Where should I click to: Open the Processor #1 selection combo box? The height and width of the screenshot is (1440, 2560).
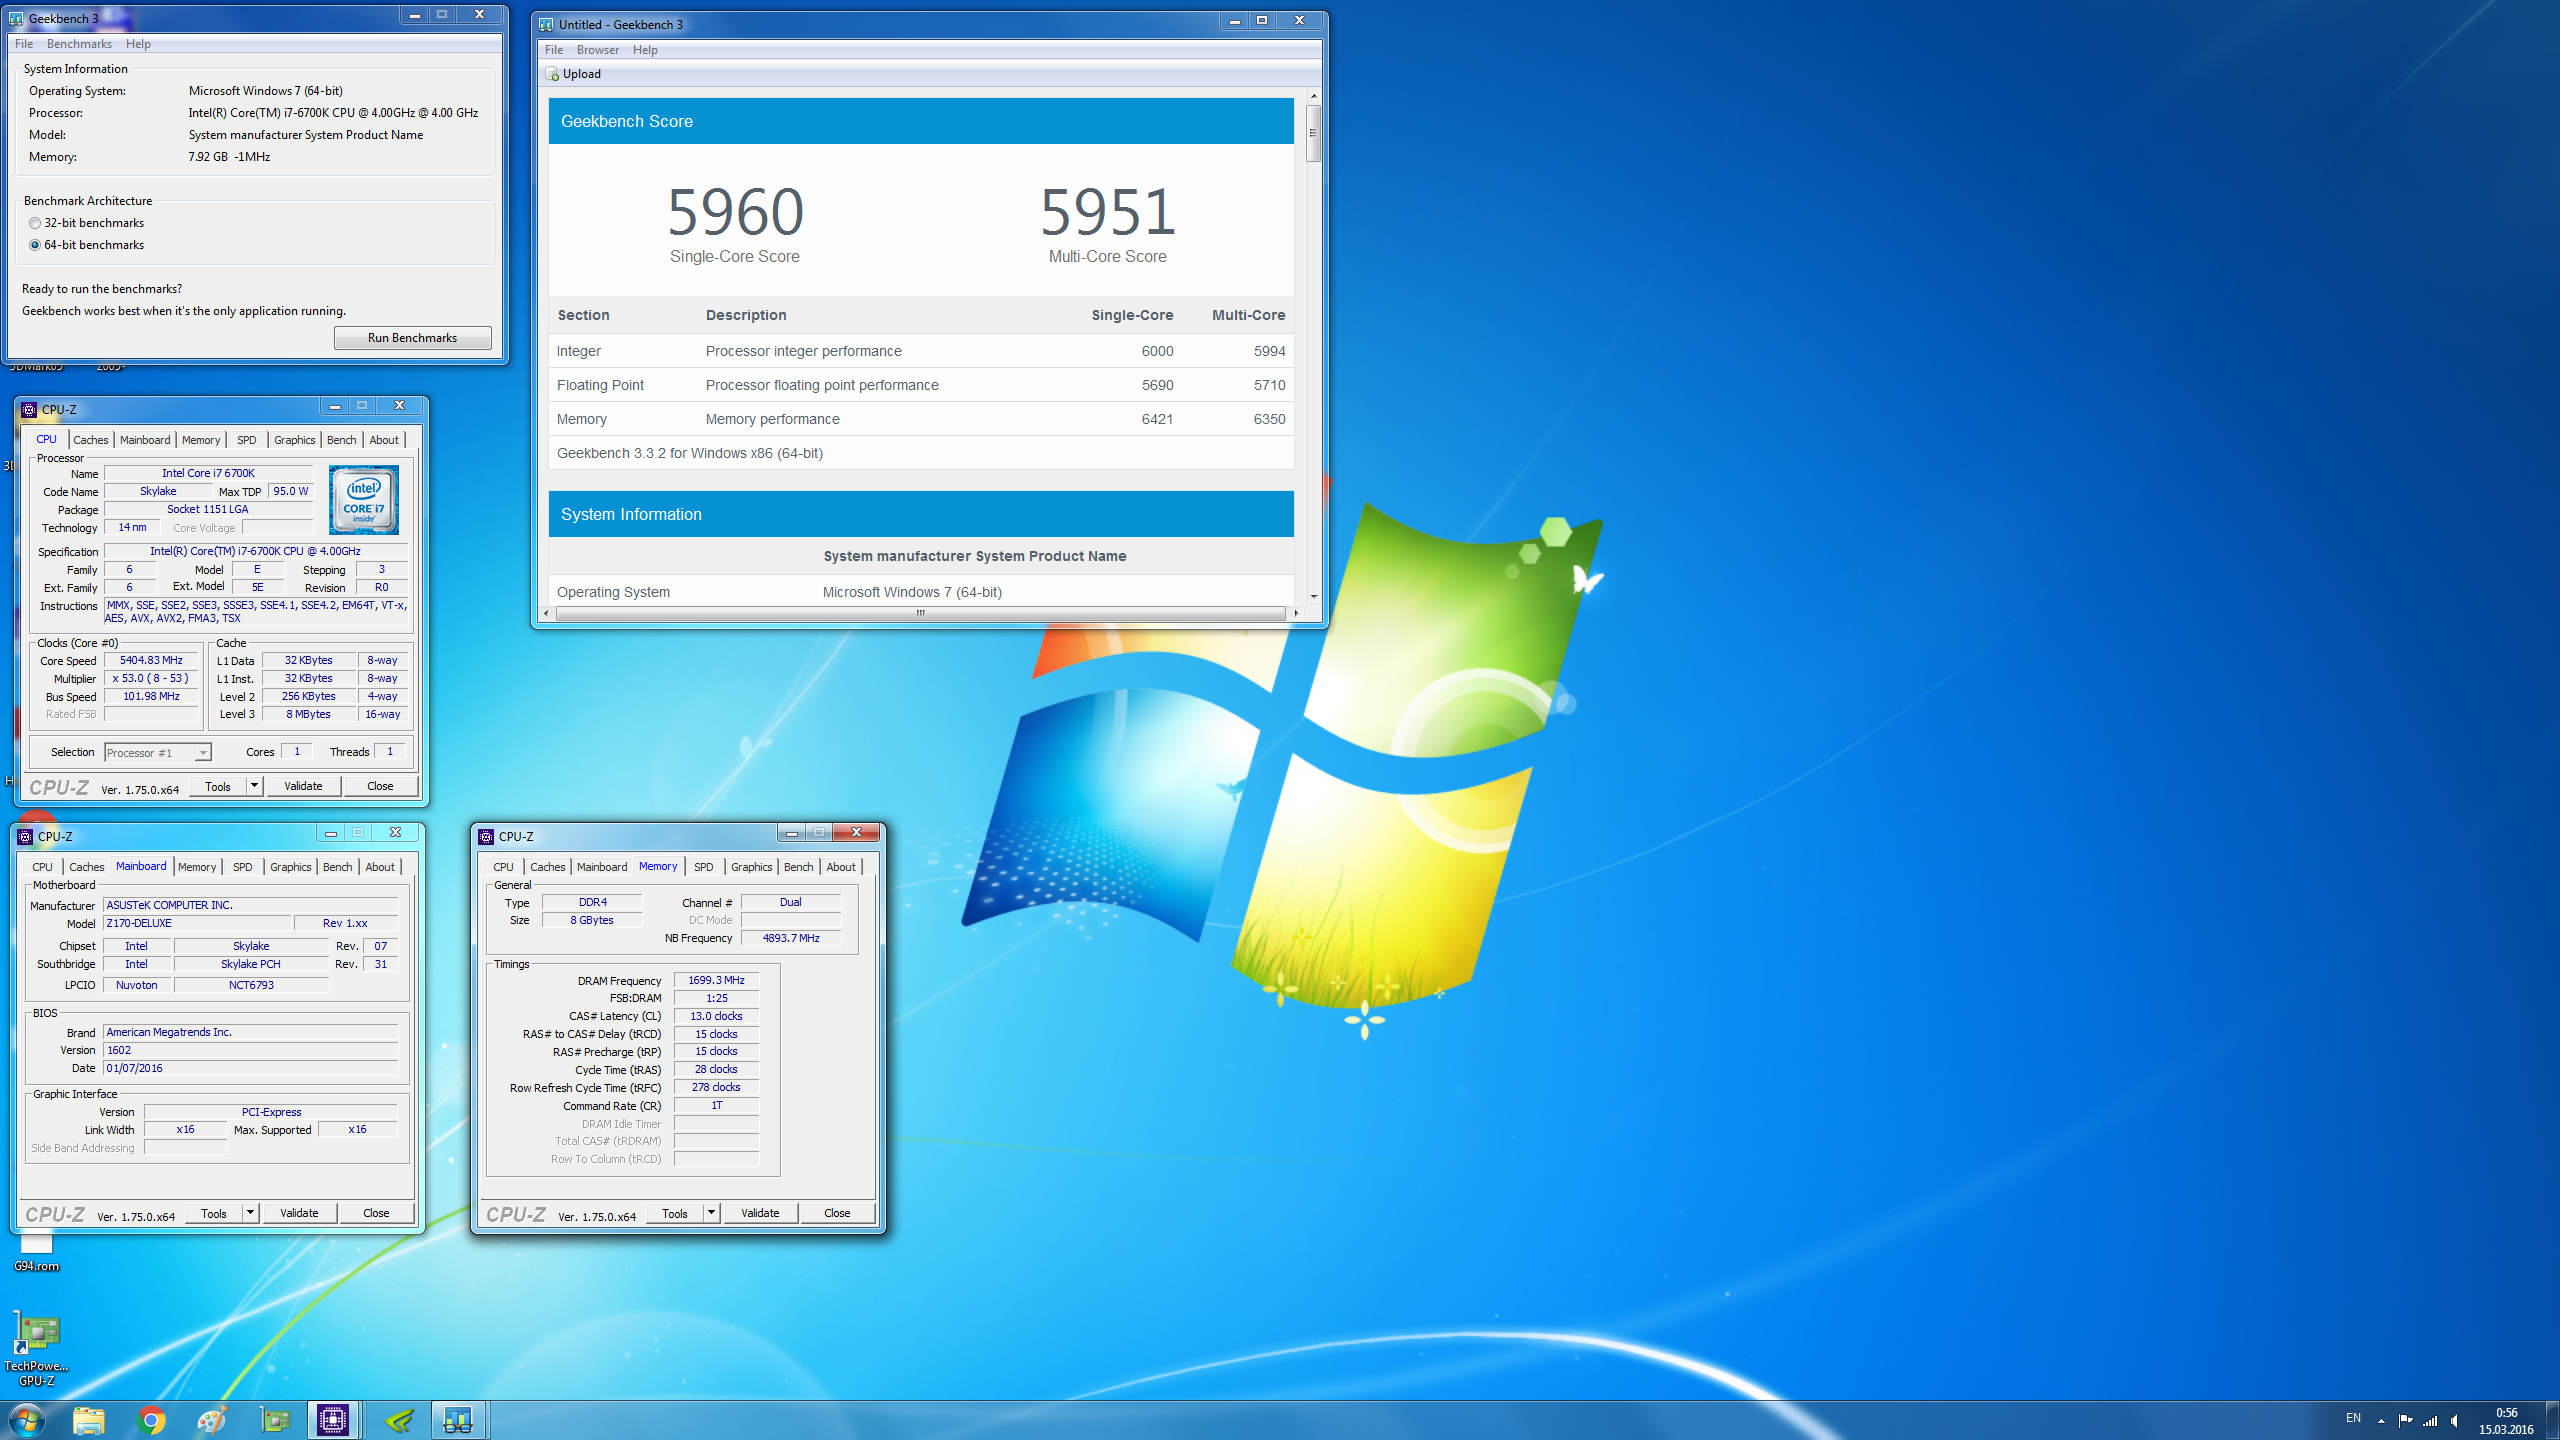click(x=158, y=752)
